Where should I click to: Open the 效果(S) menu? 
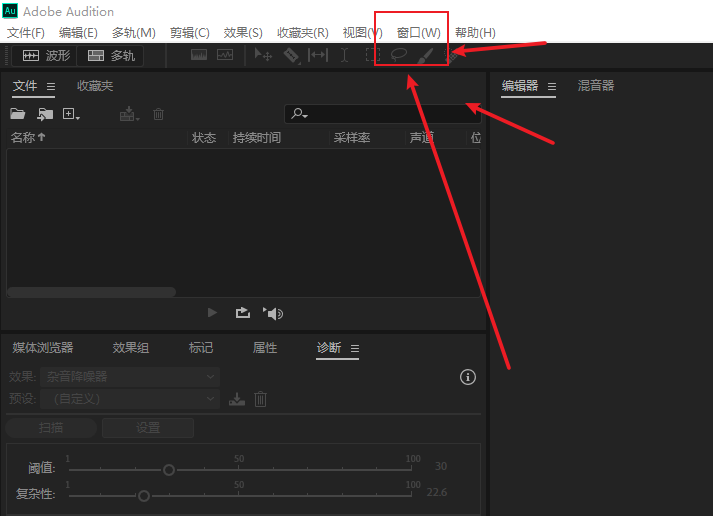[243, 33]
